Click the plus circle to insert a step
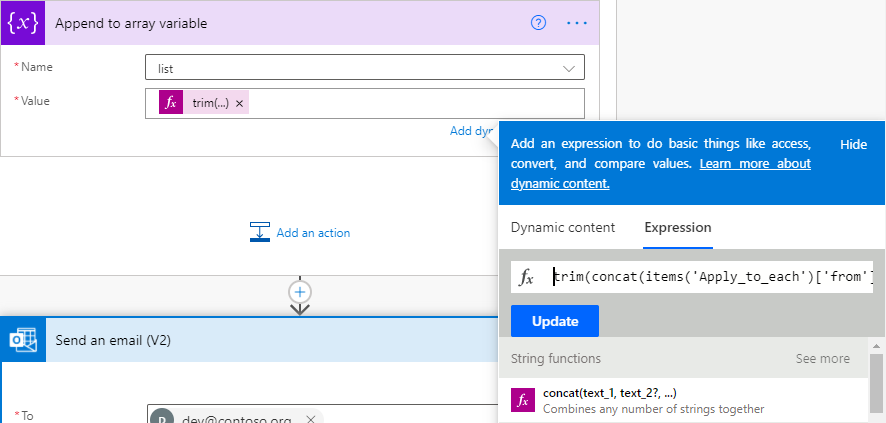The height and width of the screenshot is (423, 886). pyautogui.click(x=300, y=291)
